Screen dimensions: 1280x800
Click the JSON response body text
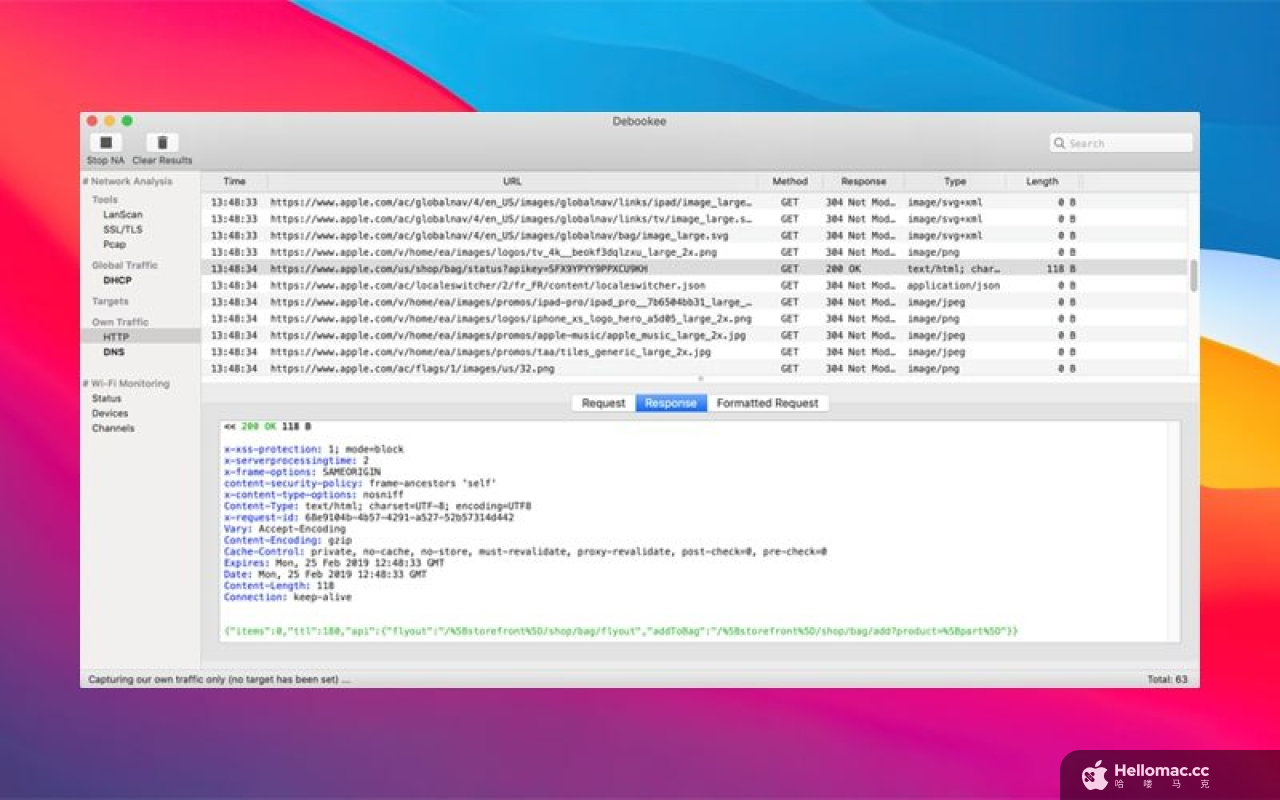621,631
